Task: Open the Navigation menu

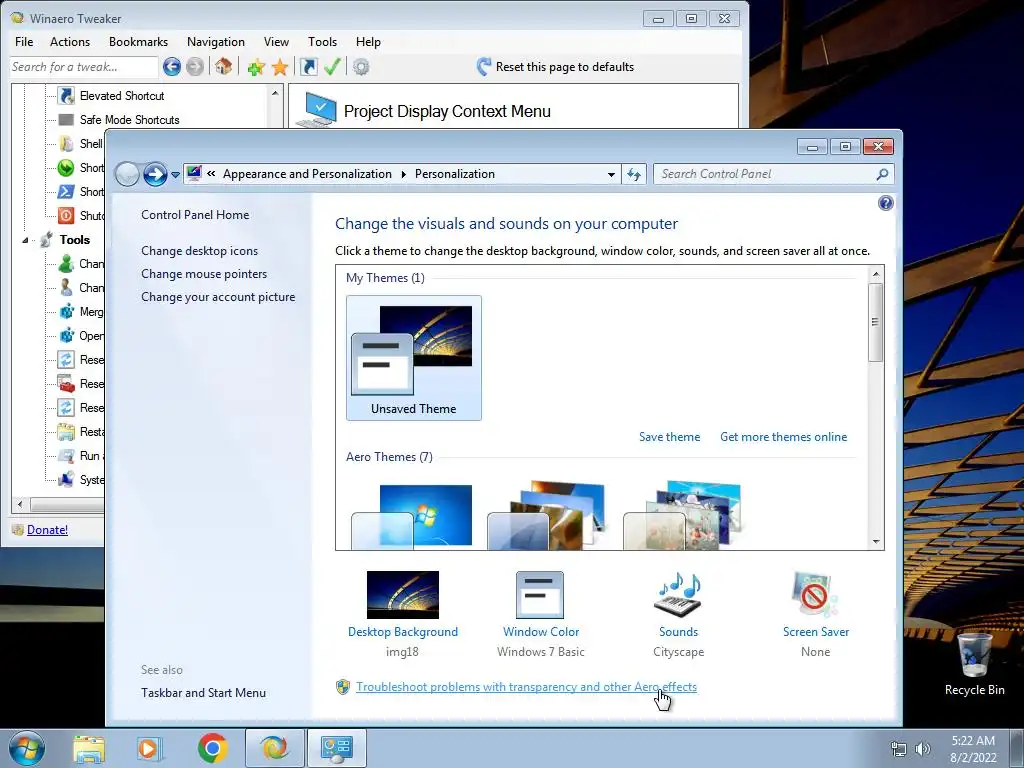Action: coord(216,42)
